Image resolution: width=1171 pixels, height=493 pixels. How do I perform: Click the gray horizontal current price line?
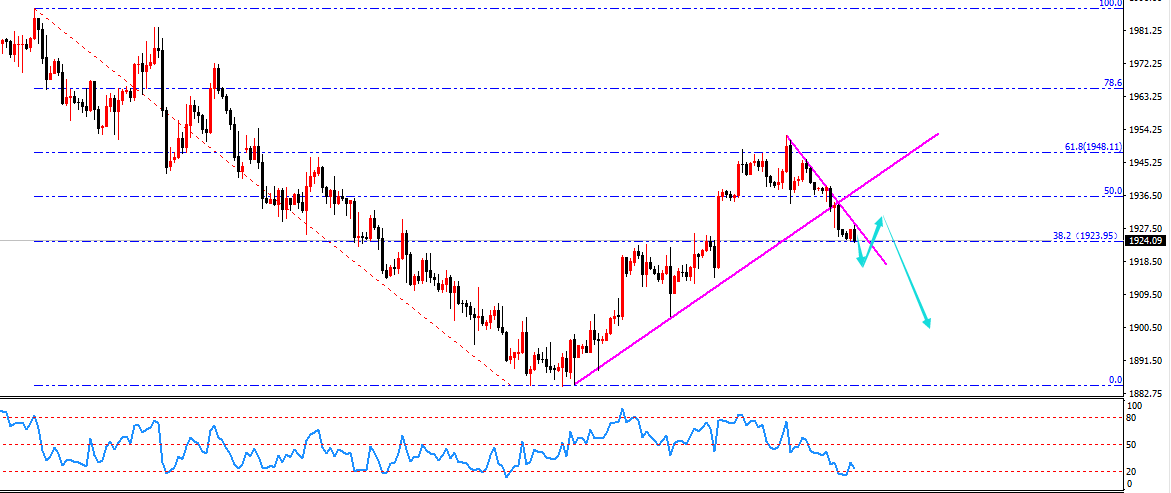point(300,241)
